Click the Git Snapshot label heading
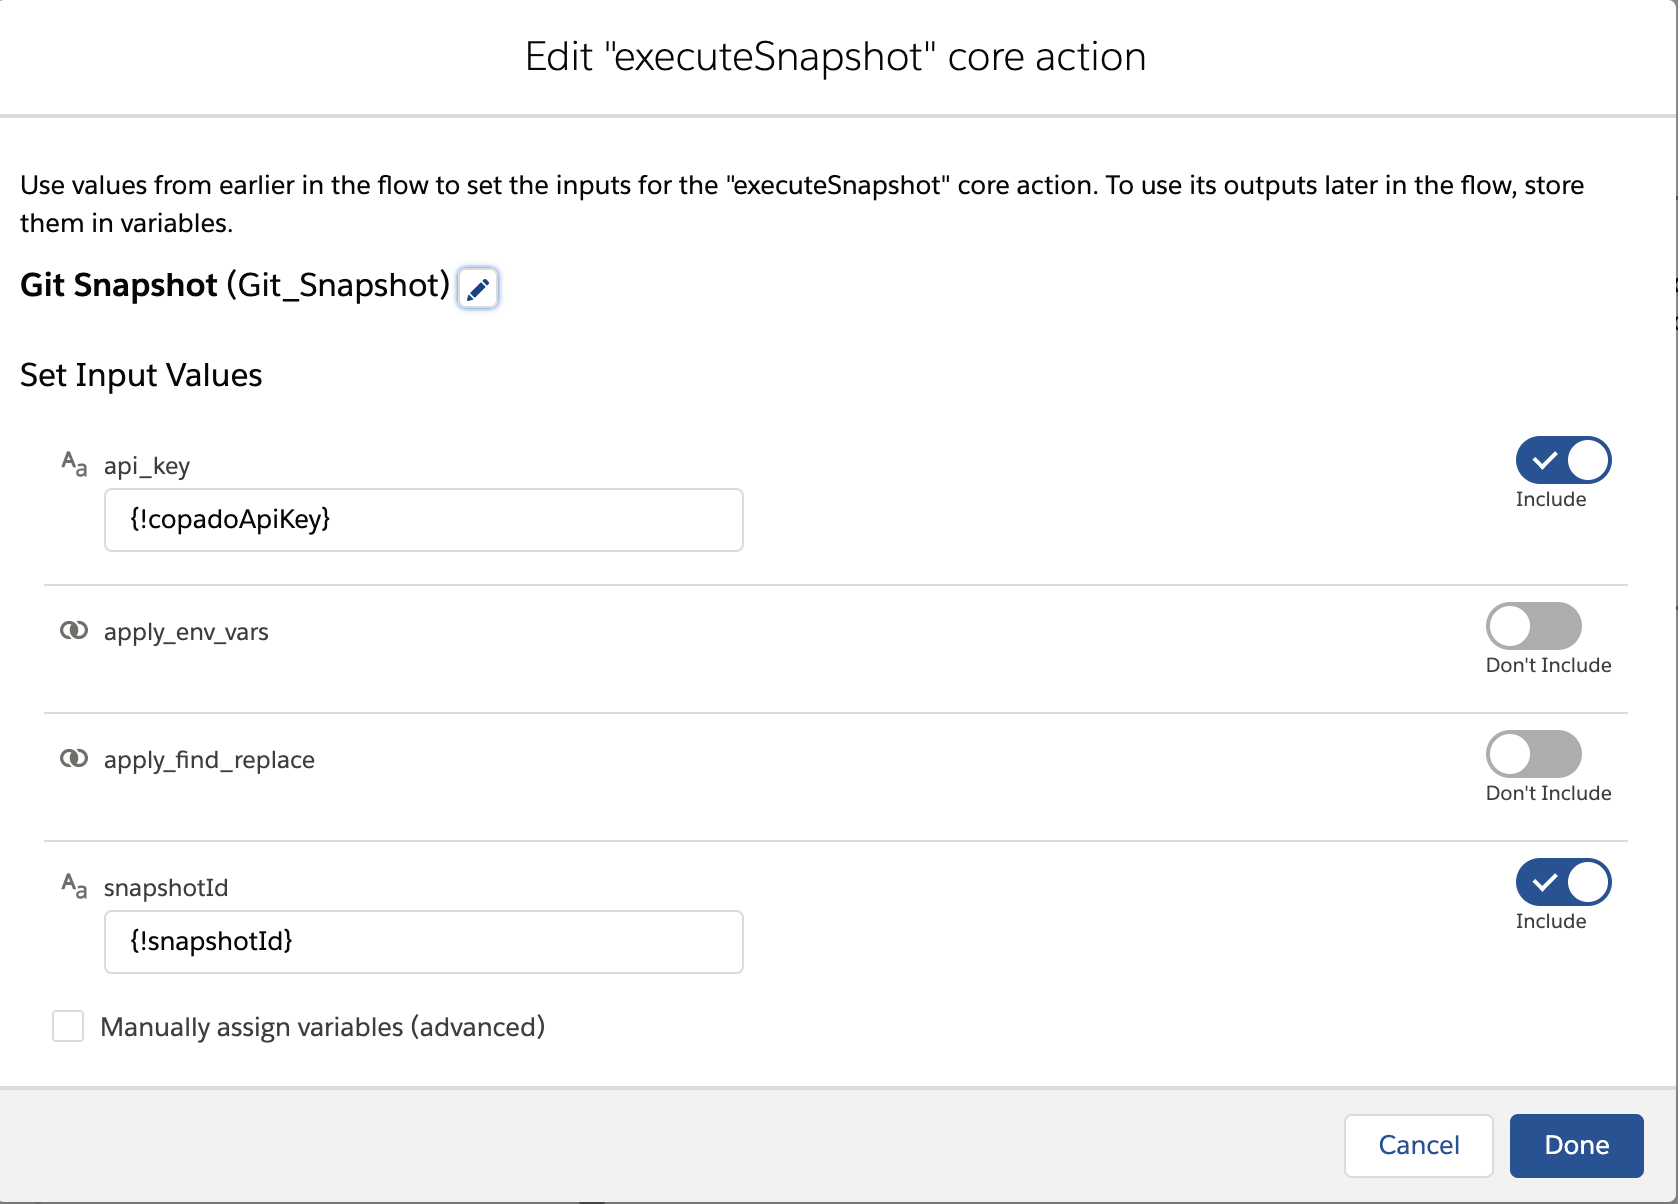The image size is (1678, 1204). (x=235, y=286)
